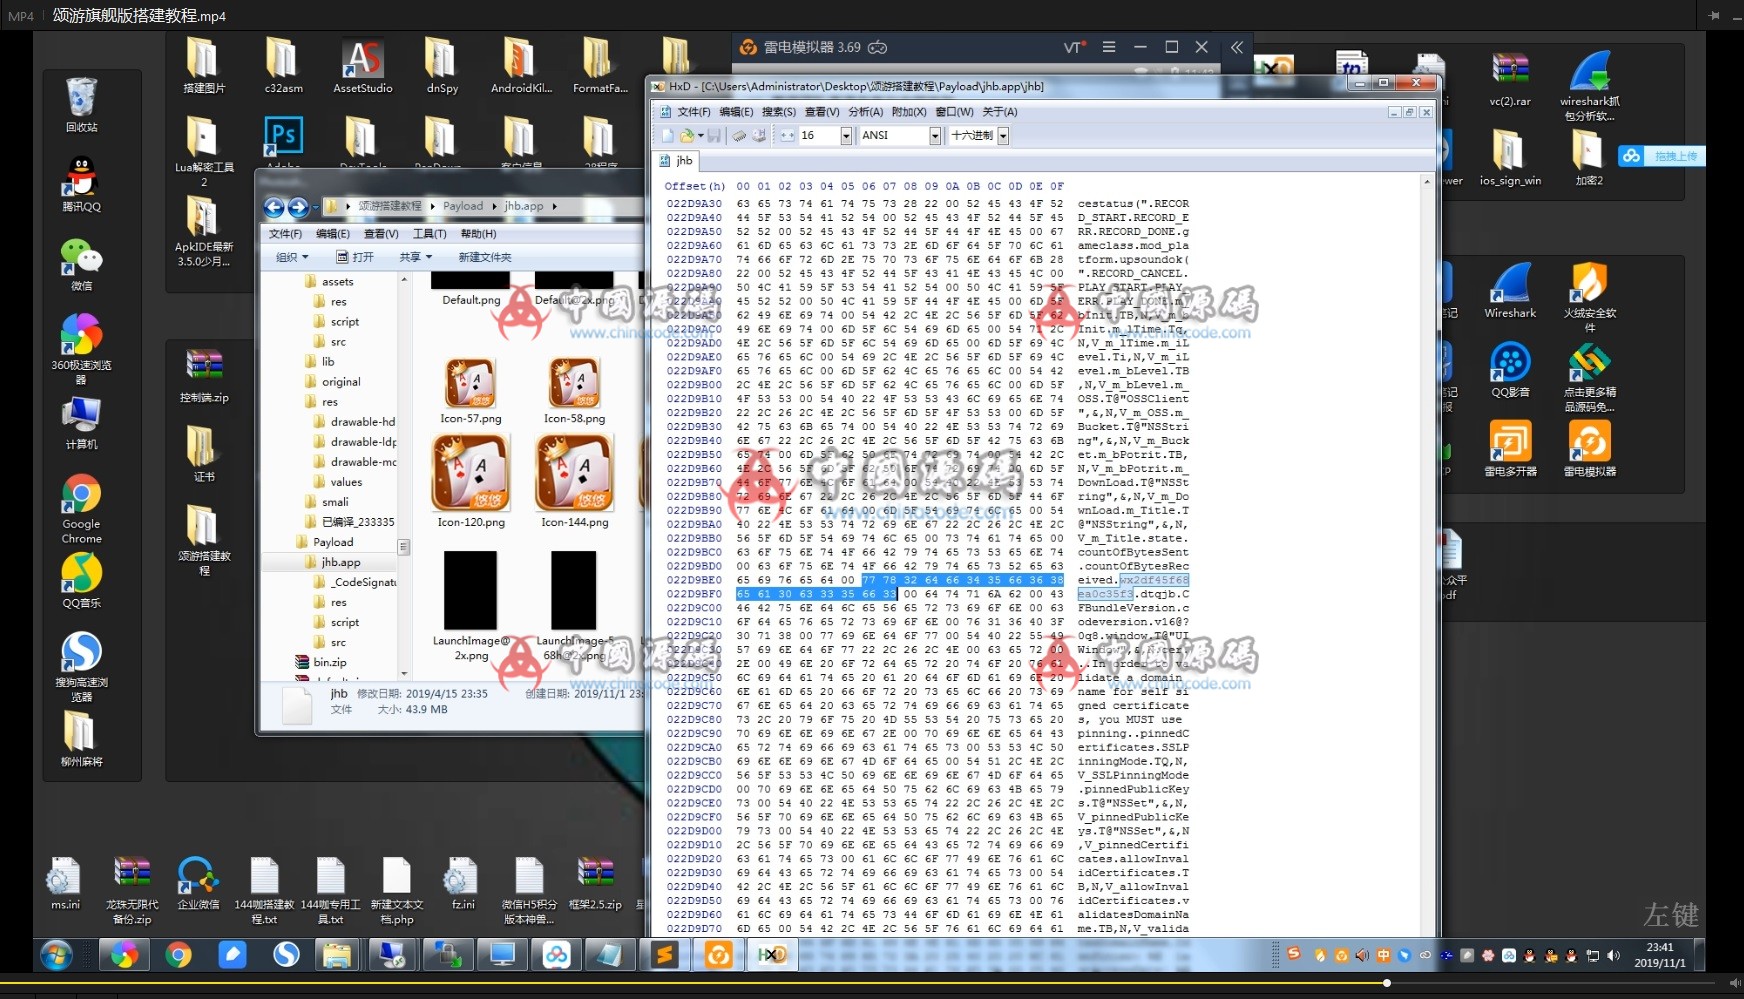The height and width of the screenshot is (999, 1744).
Task: Open HxD 分析(A) menu
Action: [x=865, y=112]
